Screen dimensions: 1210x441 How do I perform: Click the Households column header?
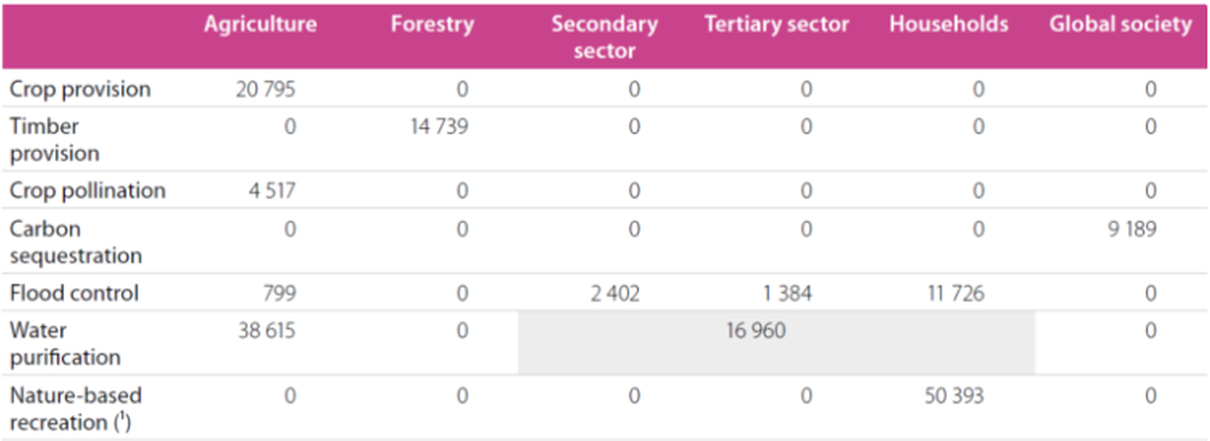(x=948, y=25)
